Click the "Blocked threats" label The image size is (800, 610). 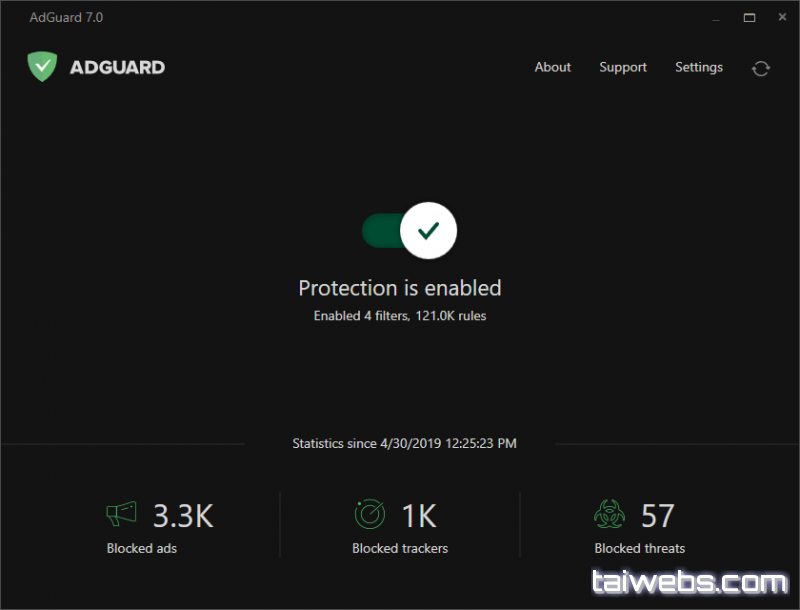[x=639, y=548]
